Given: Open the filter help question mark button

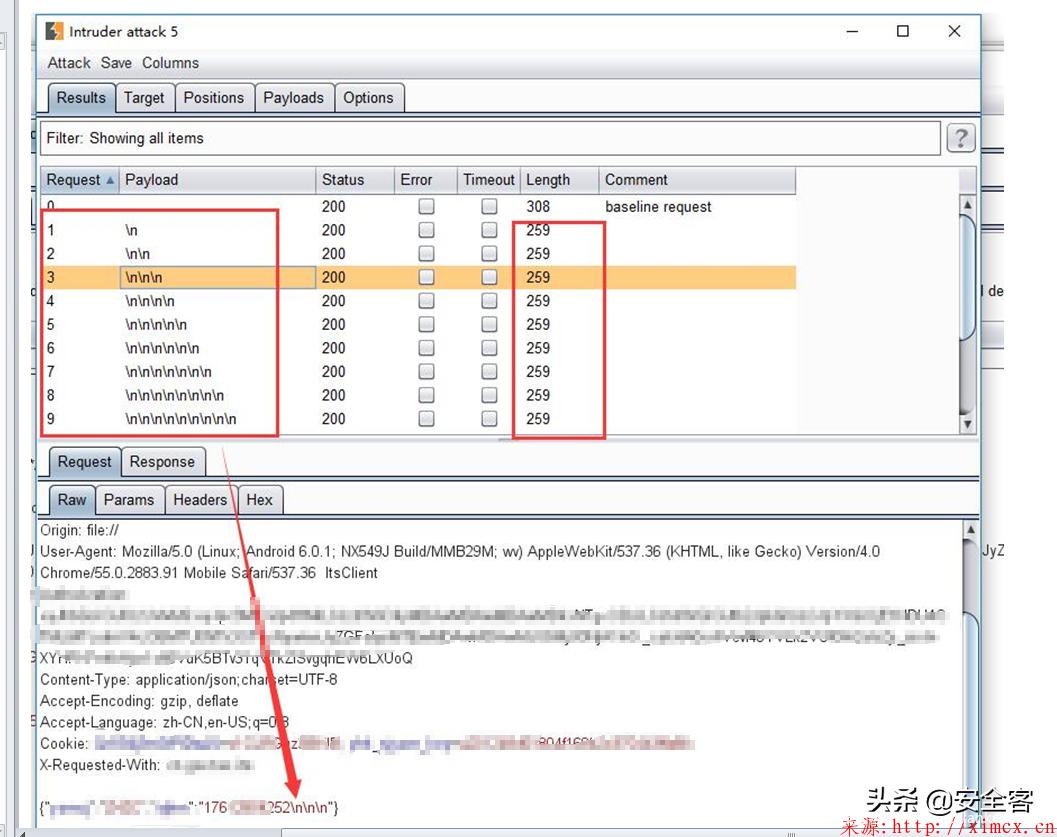Looking at the screenshot, I should point(961,138).
